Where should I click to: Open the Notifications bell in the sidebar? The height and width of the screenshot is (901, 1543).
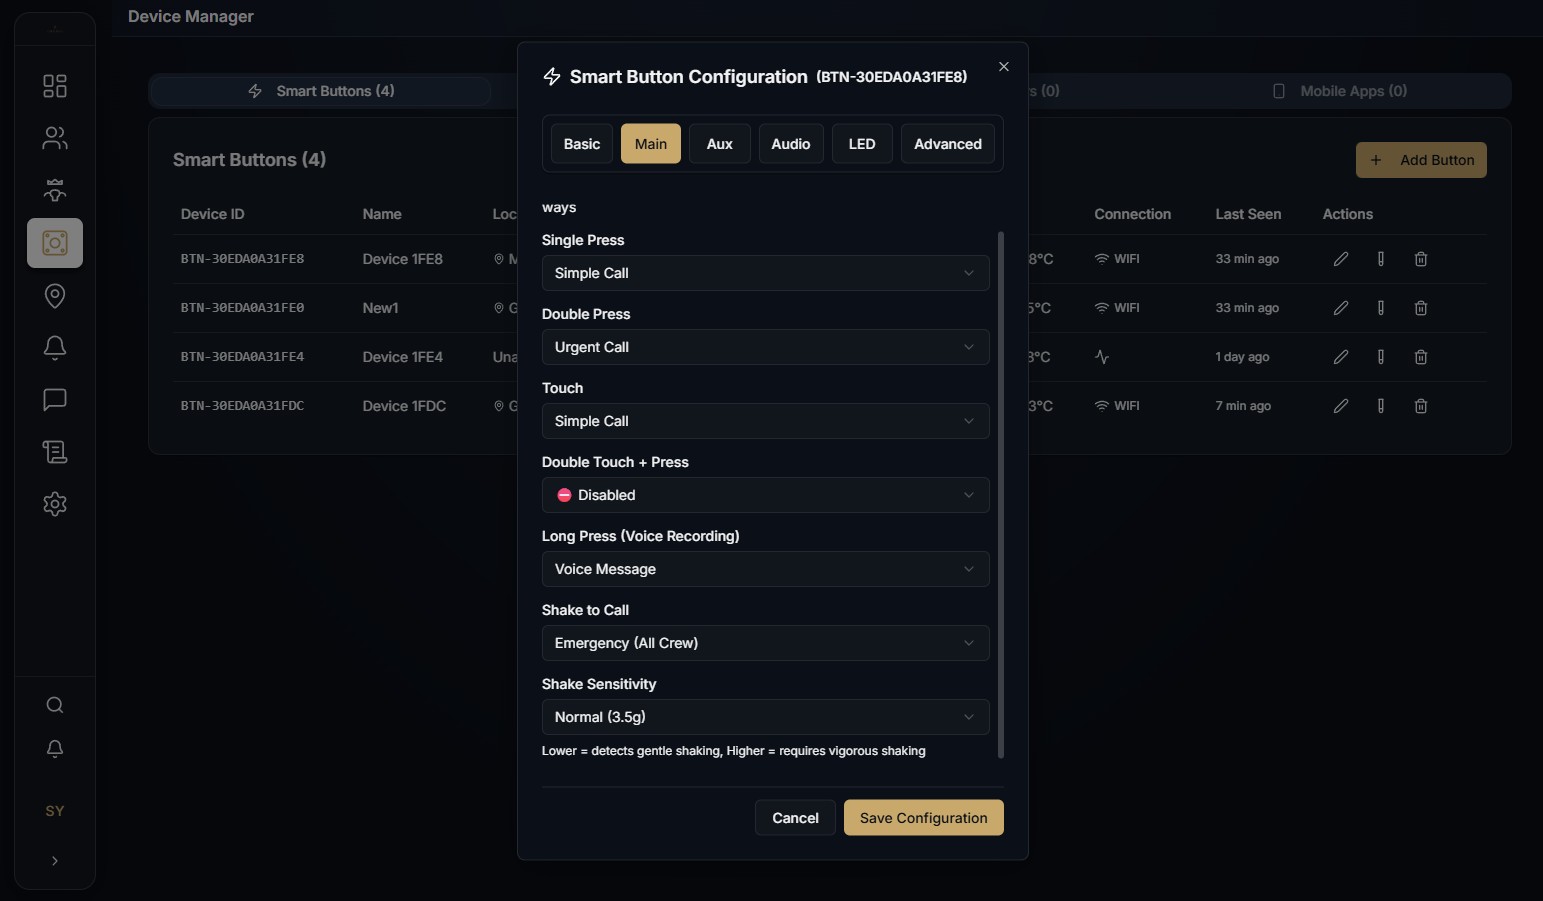tap(55, 348)
